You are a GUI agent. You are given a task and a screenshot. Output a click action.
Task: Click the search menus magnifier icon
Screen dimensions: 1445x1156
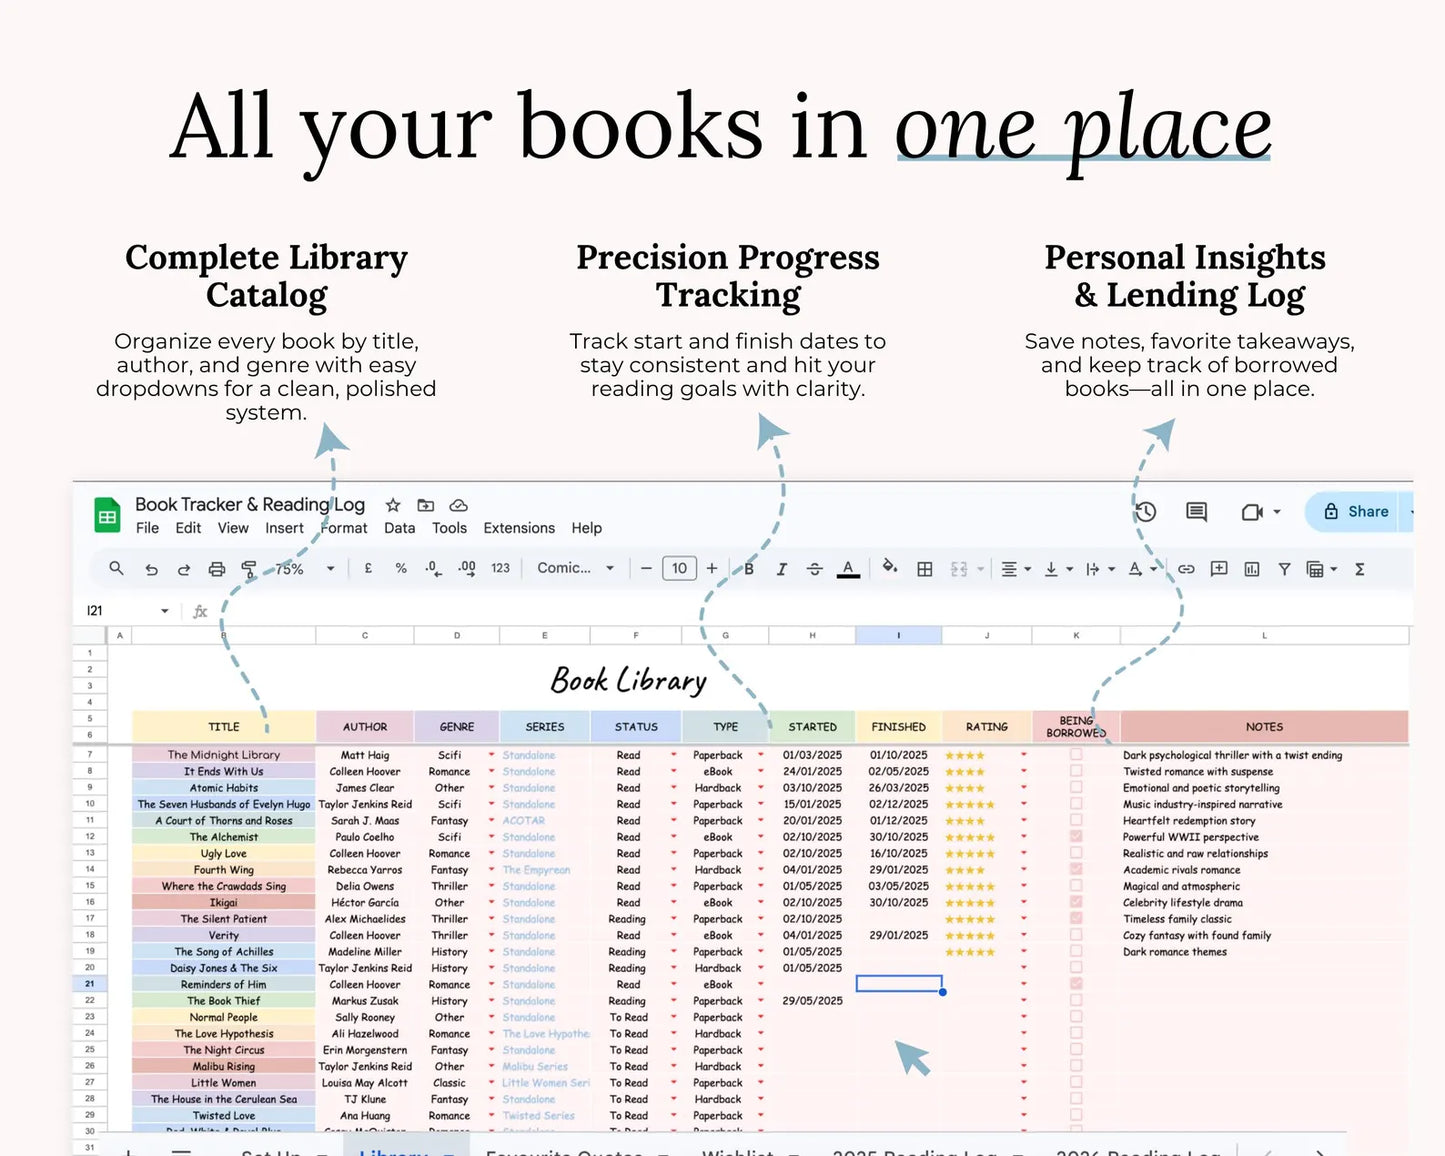pyautogui.click(x=116, y=568)
